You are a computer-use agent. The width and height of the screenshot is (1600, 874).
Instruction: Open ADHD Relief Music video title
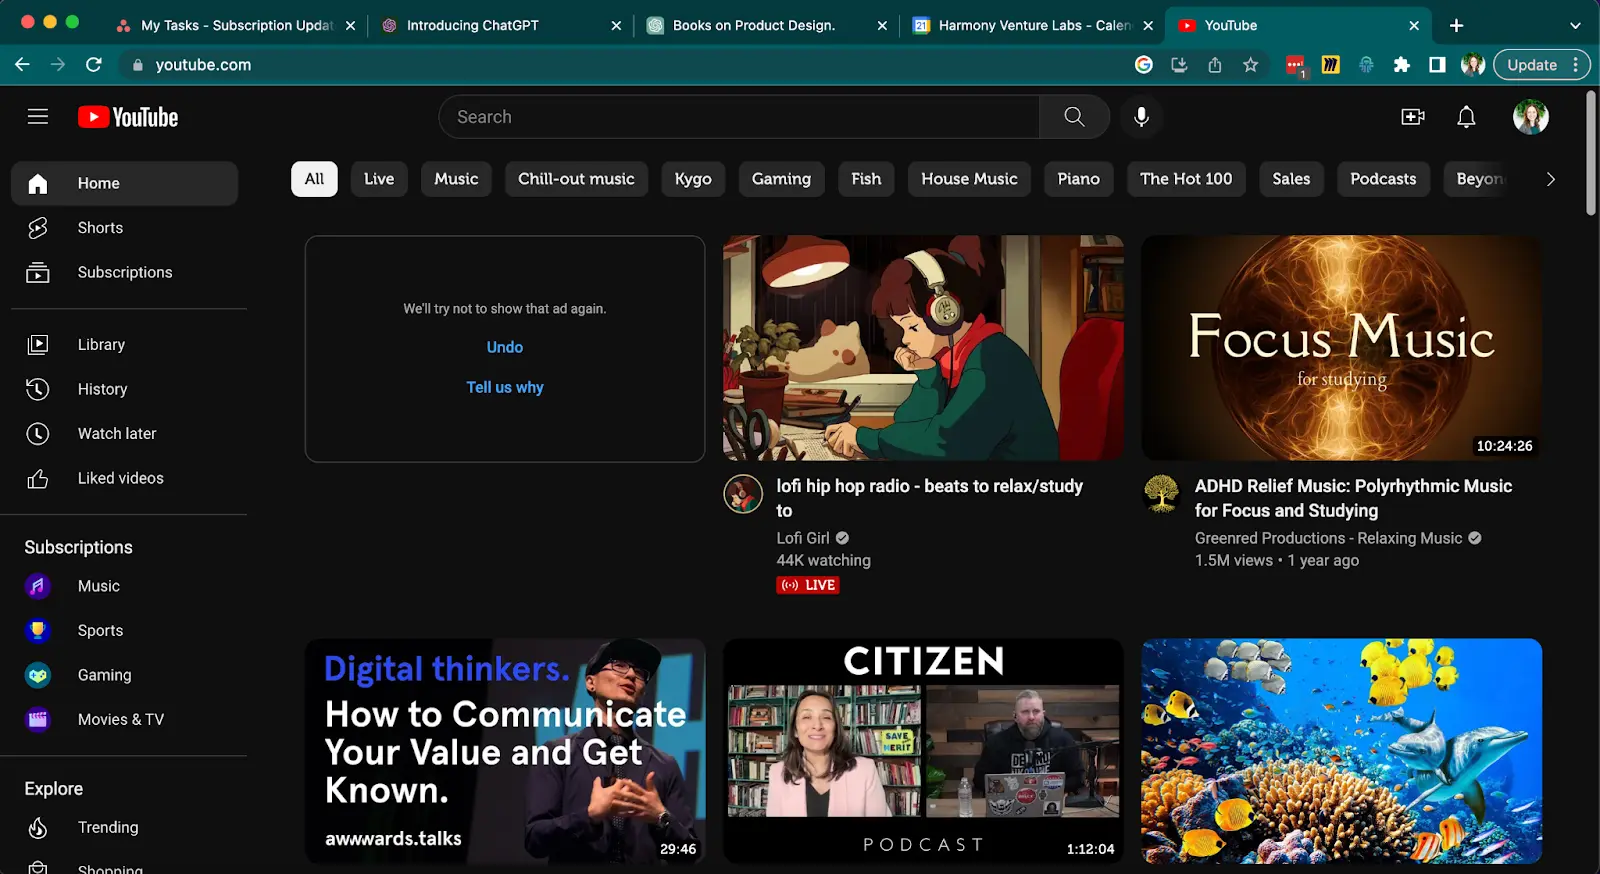(x=1353, y=498)
